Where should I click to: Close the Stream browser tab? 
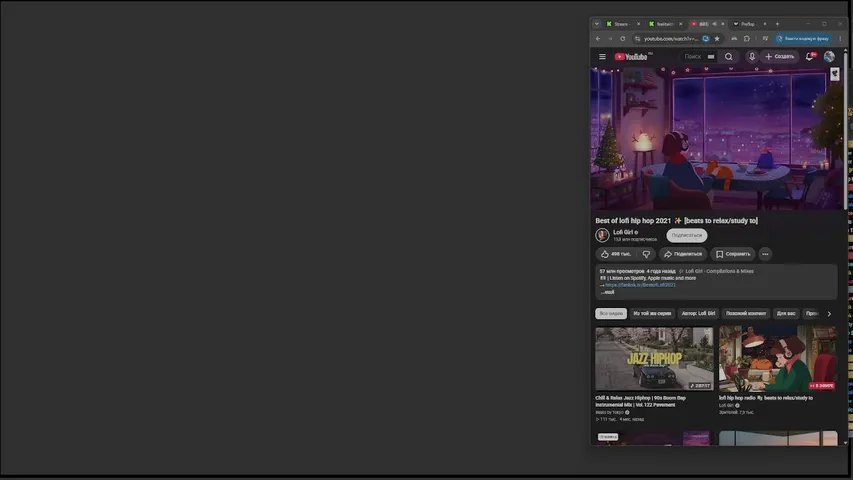[x=638, y=24]
